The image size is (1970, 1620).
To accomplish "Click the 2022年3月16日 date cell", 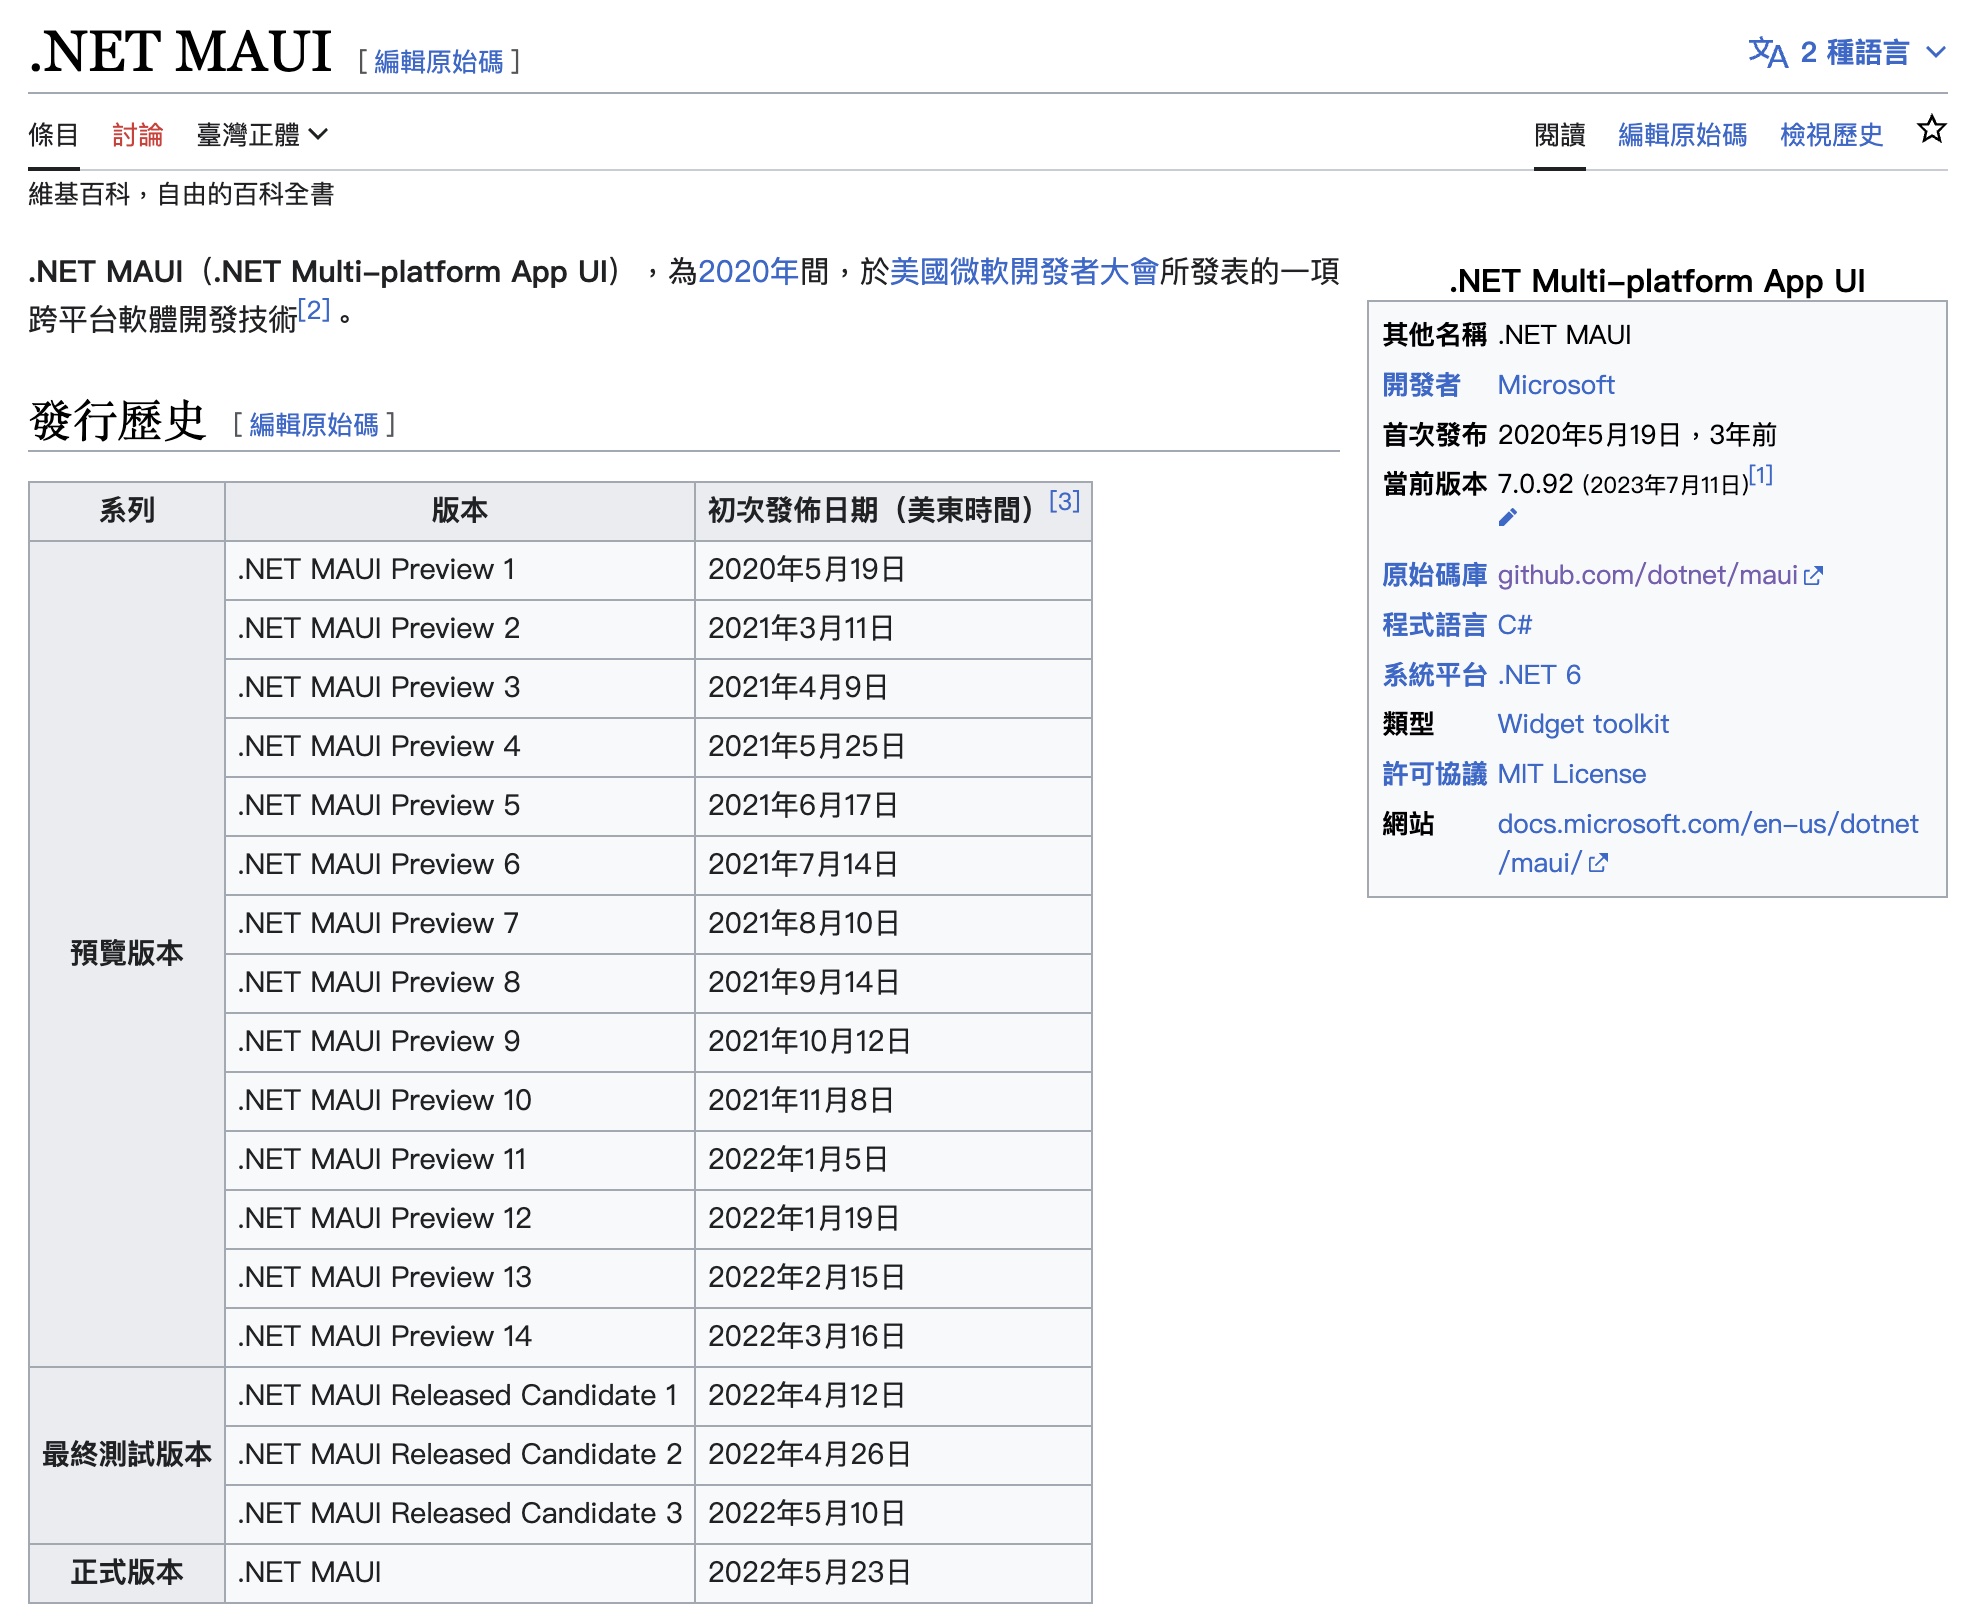I will point(893,1337).
